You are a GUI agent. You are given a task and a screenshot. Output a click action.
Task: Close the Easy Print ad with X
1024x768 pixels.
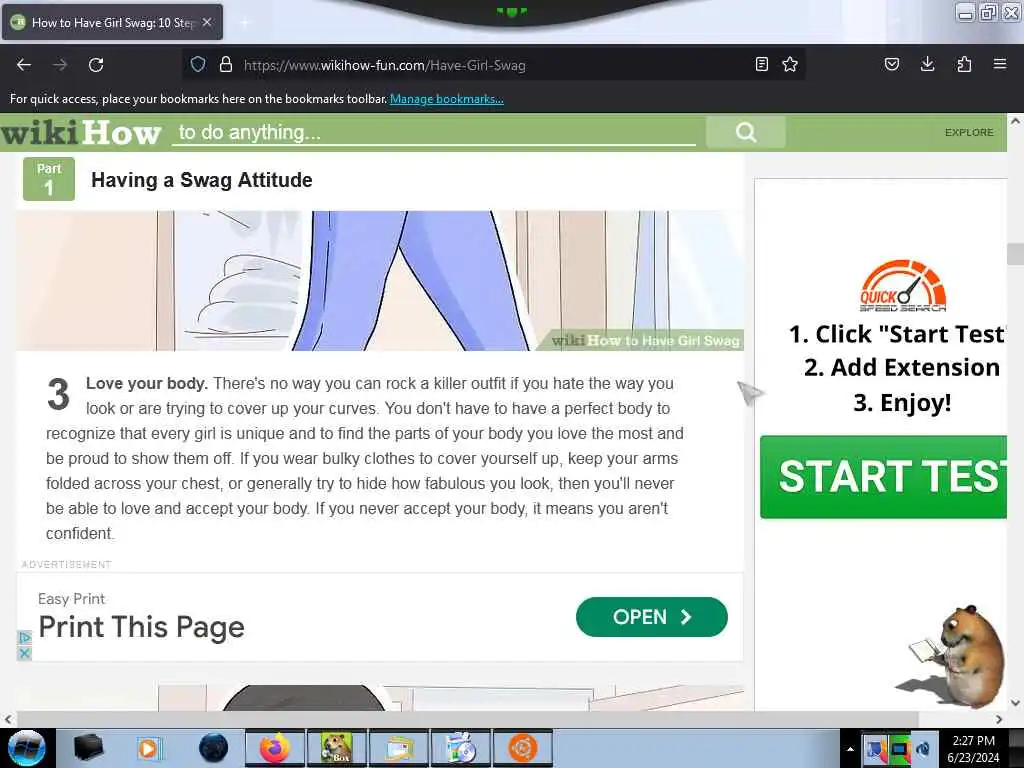(24, 653)
